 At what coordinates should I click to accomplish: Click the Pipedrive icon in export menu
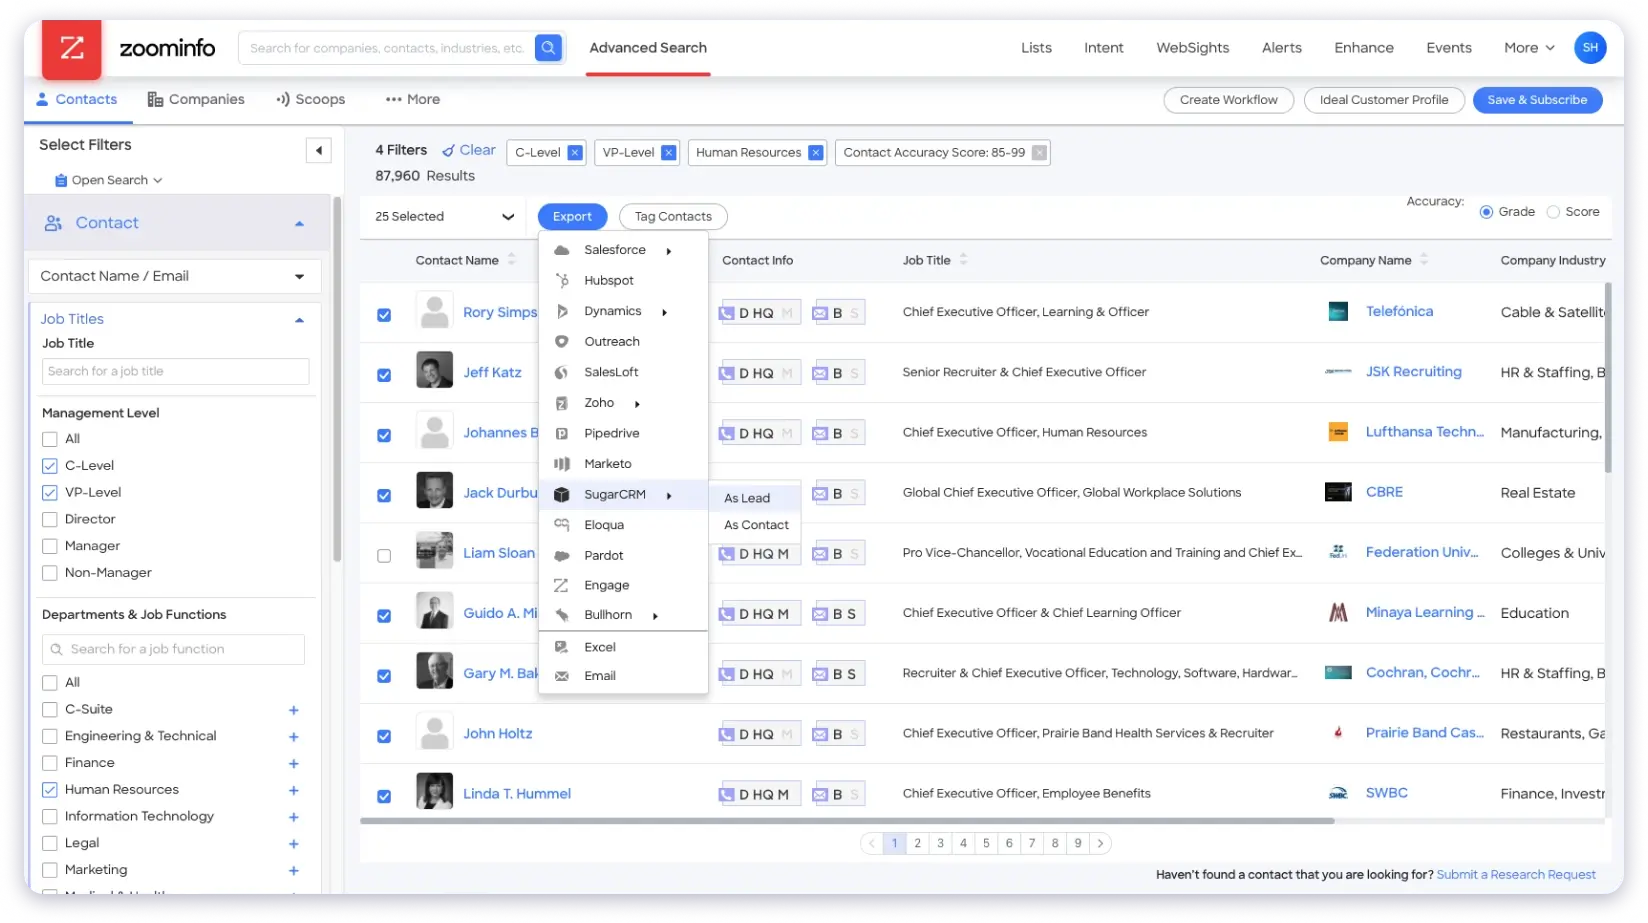tap(562, 433)
